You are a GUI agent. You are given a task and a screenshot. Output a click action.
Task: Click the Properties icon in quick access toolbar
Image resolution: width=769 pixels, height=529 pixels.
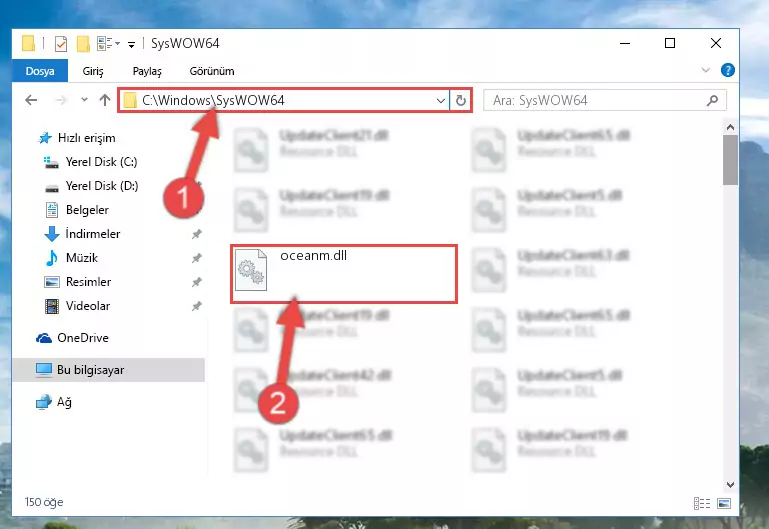click(x=61, y=44)
